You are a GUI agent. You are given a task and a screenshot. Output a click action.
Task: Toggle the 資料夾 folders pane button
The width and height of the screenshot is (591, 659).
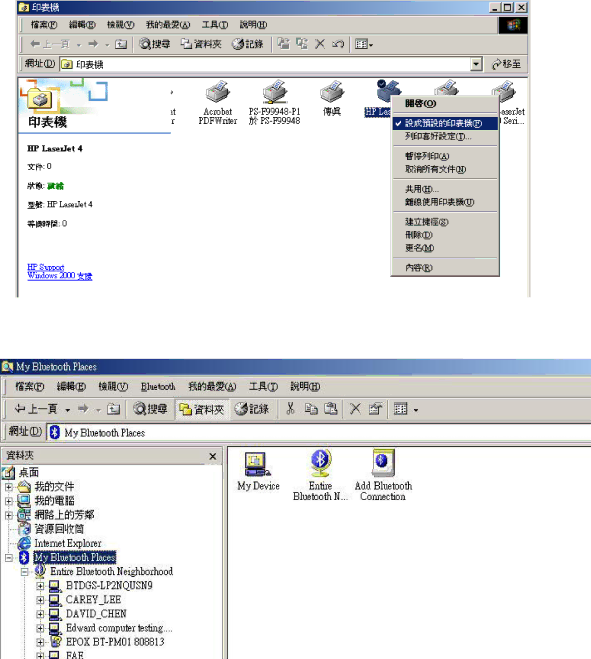[202, 409]
